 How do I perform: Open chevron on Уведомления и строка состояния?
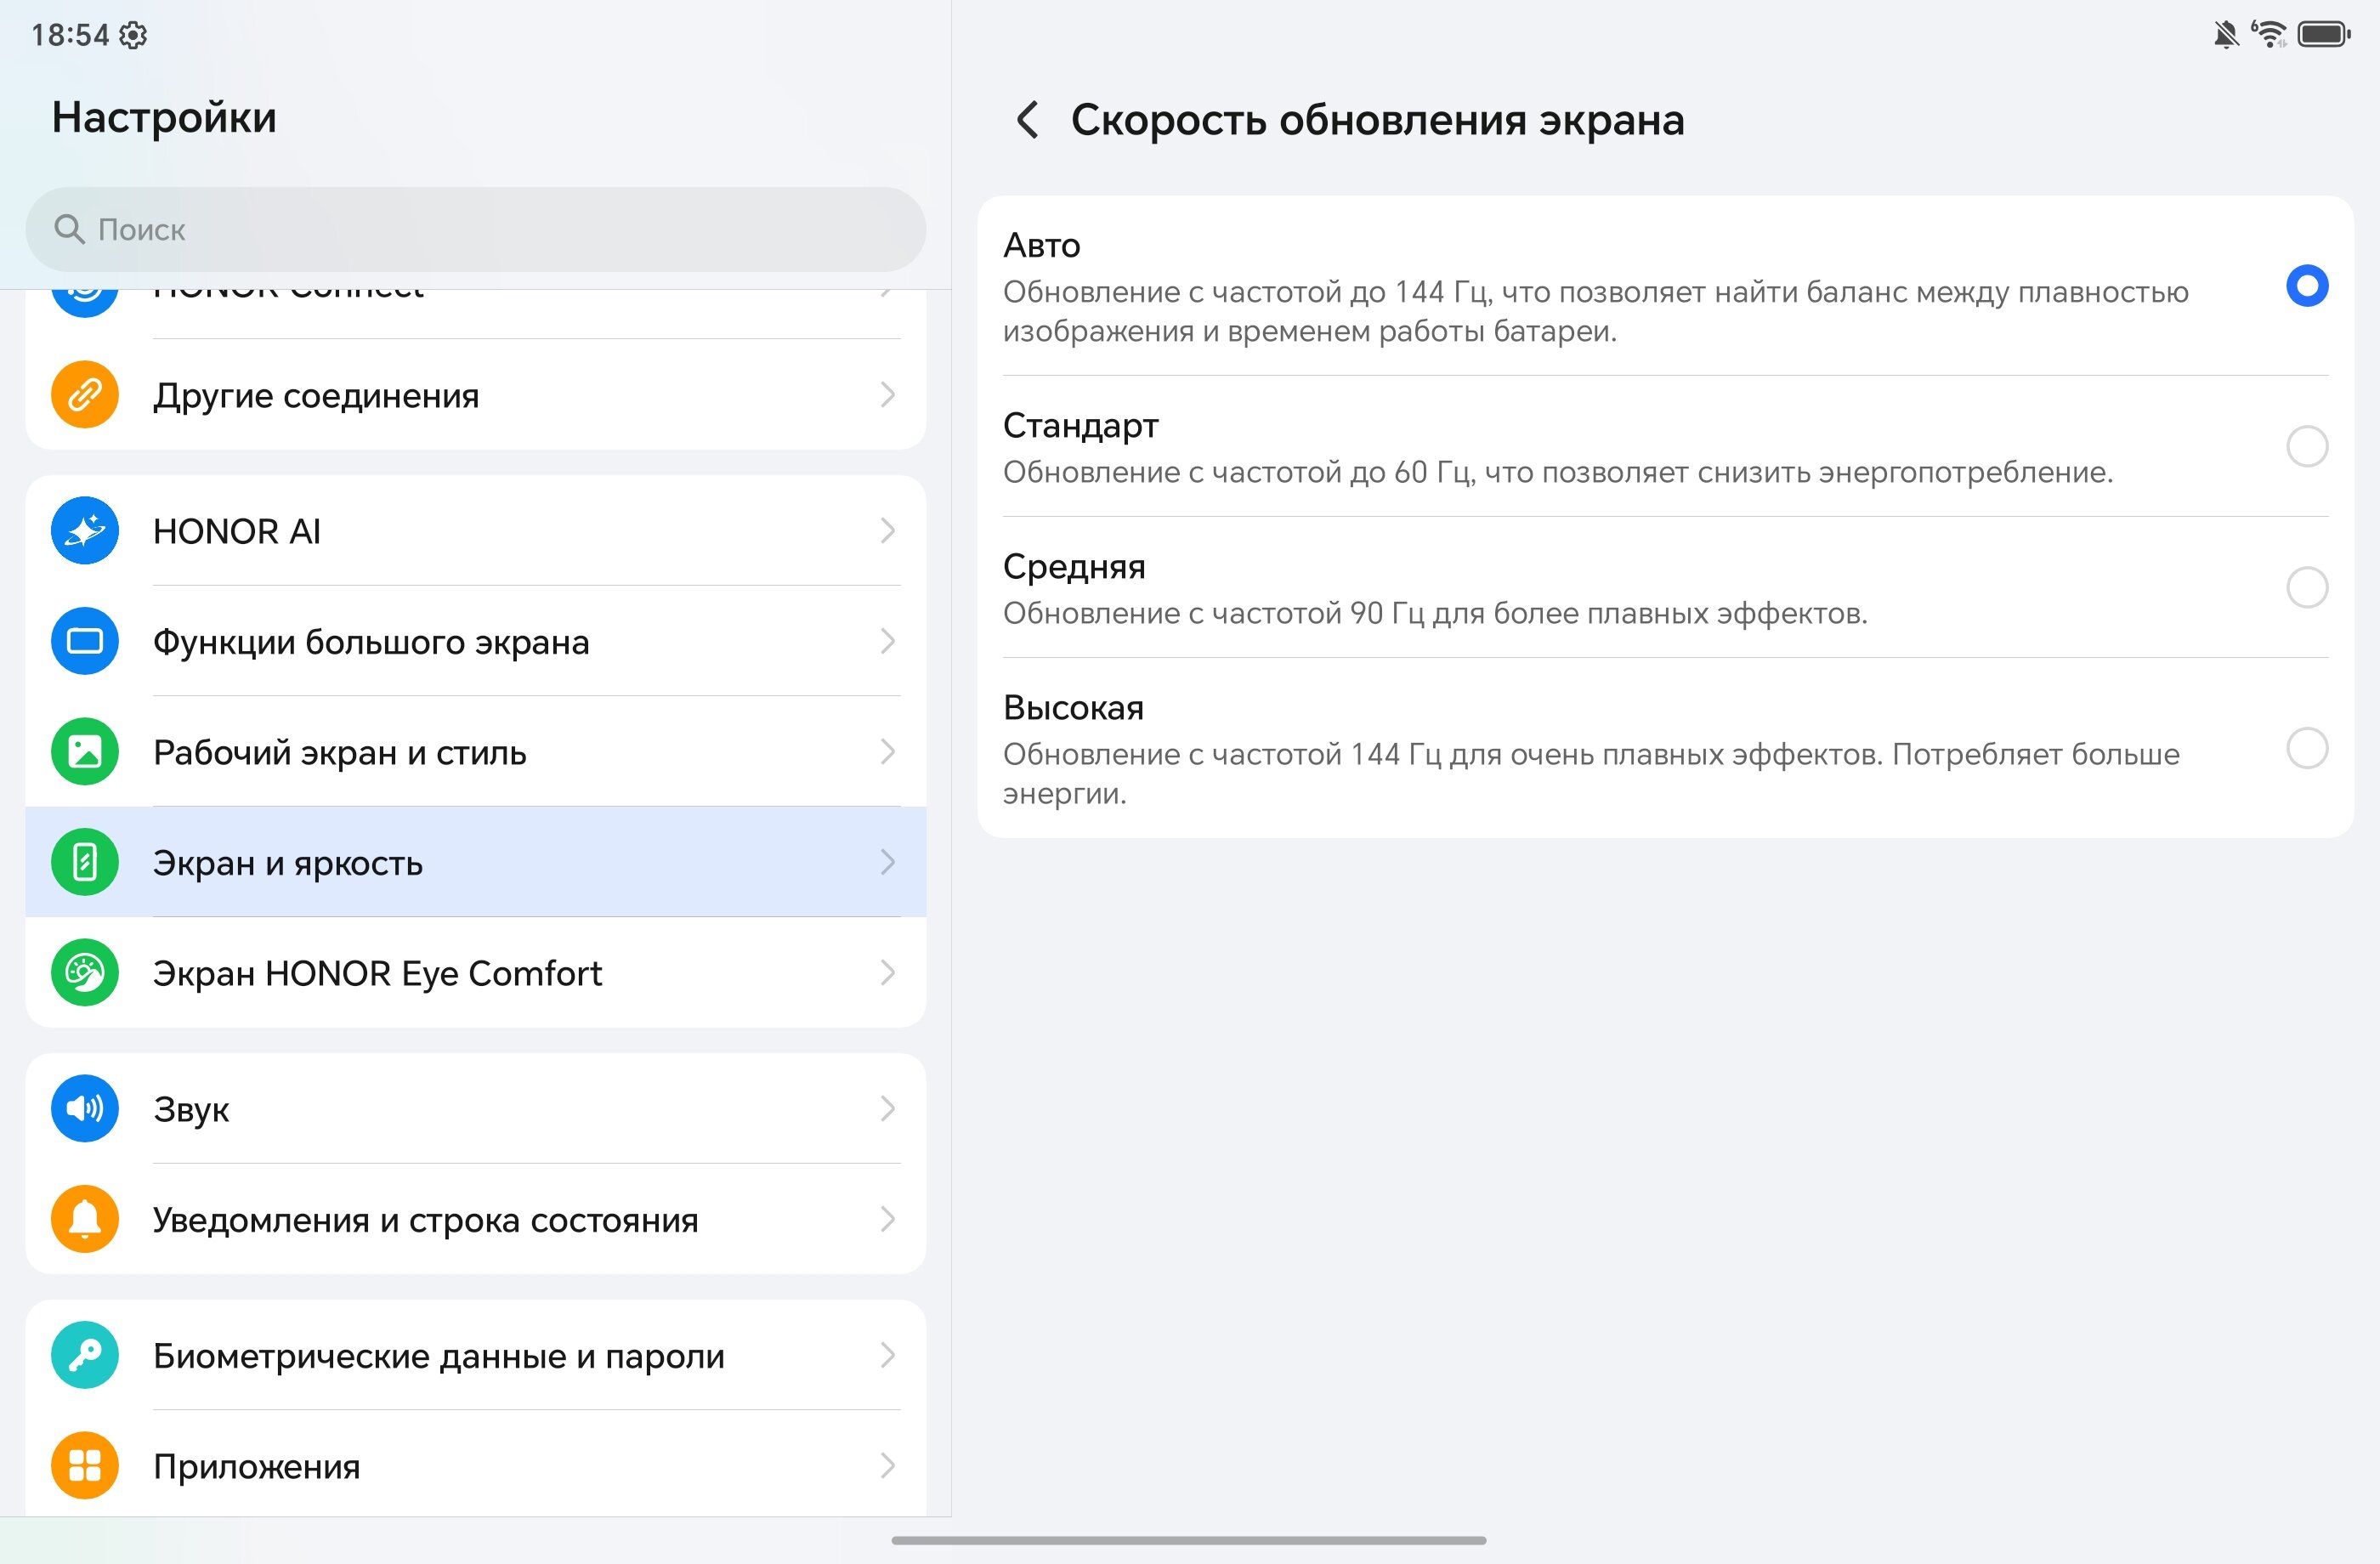887,1219
